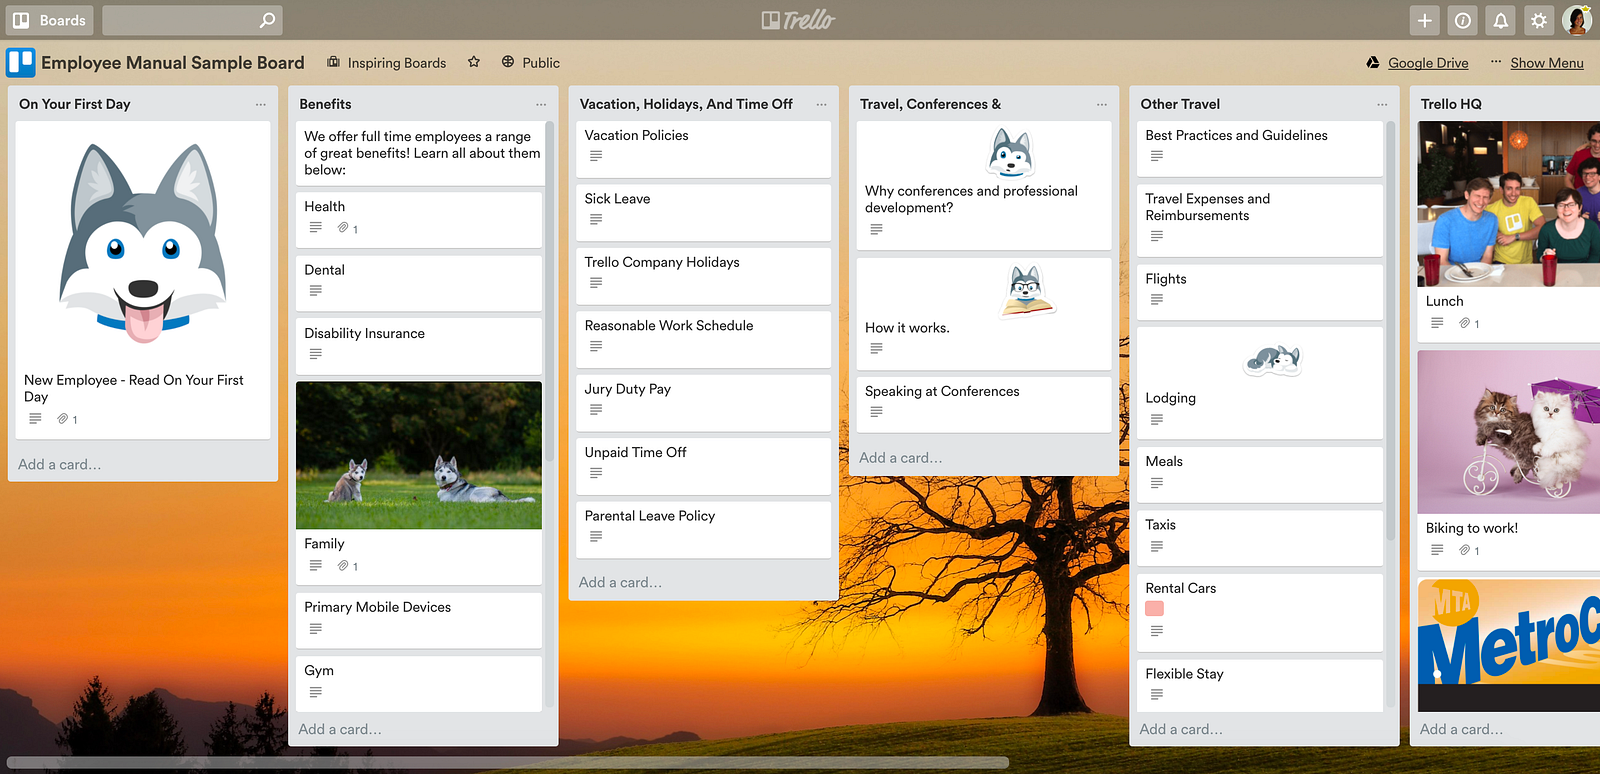Image resolution: width=1600 pixels, height=774 pixels.
Task: Open the Trello Company Holidays card
Action: coord(704,276)
